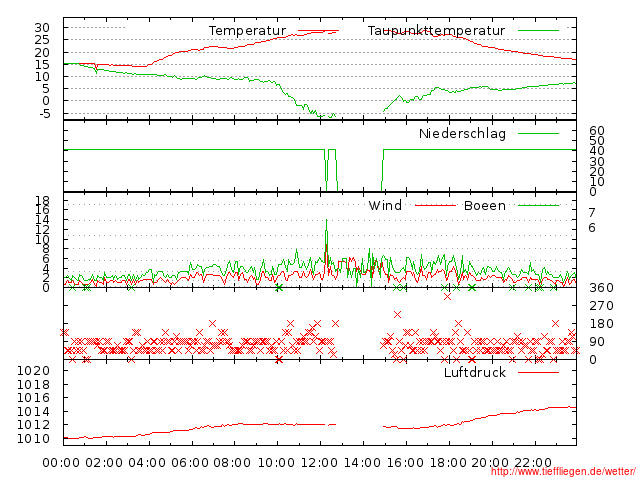This screenshot has height=480, width=640.
Task: Click the Temperatur legend label
Action: click(247, 31)
